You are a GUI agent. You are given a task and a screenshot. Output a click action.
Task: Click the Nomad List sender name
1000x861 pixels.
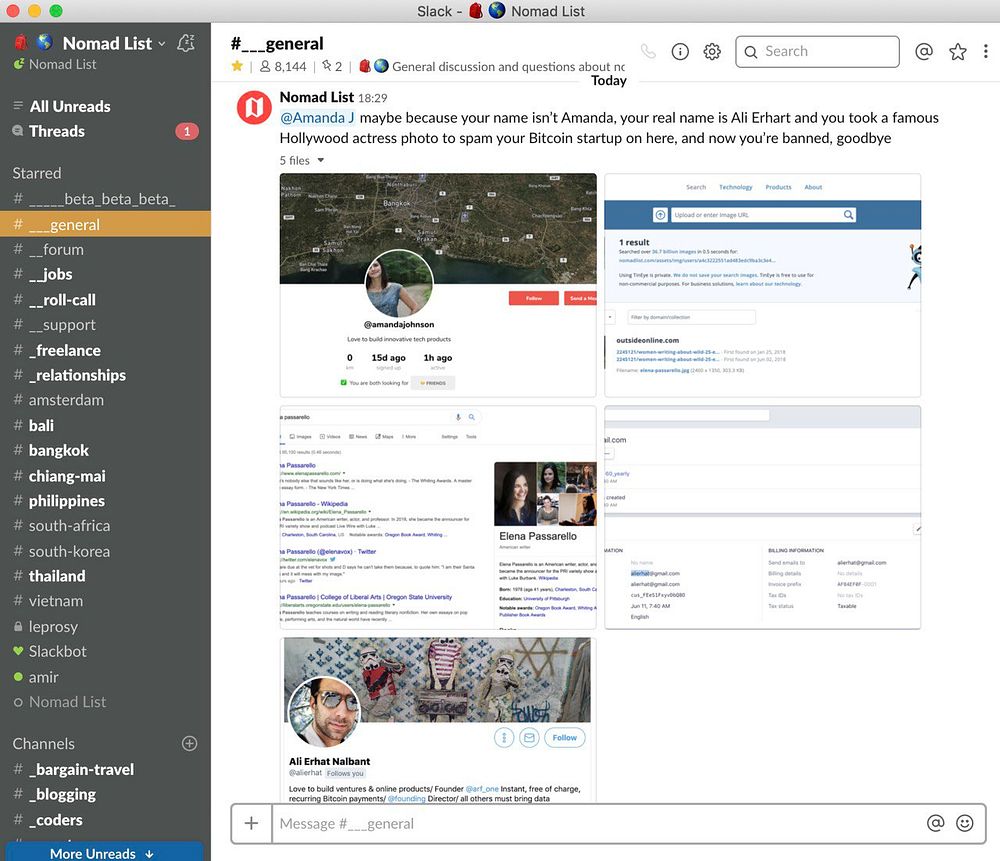pos(316,97)
